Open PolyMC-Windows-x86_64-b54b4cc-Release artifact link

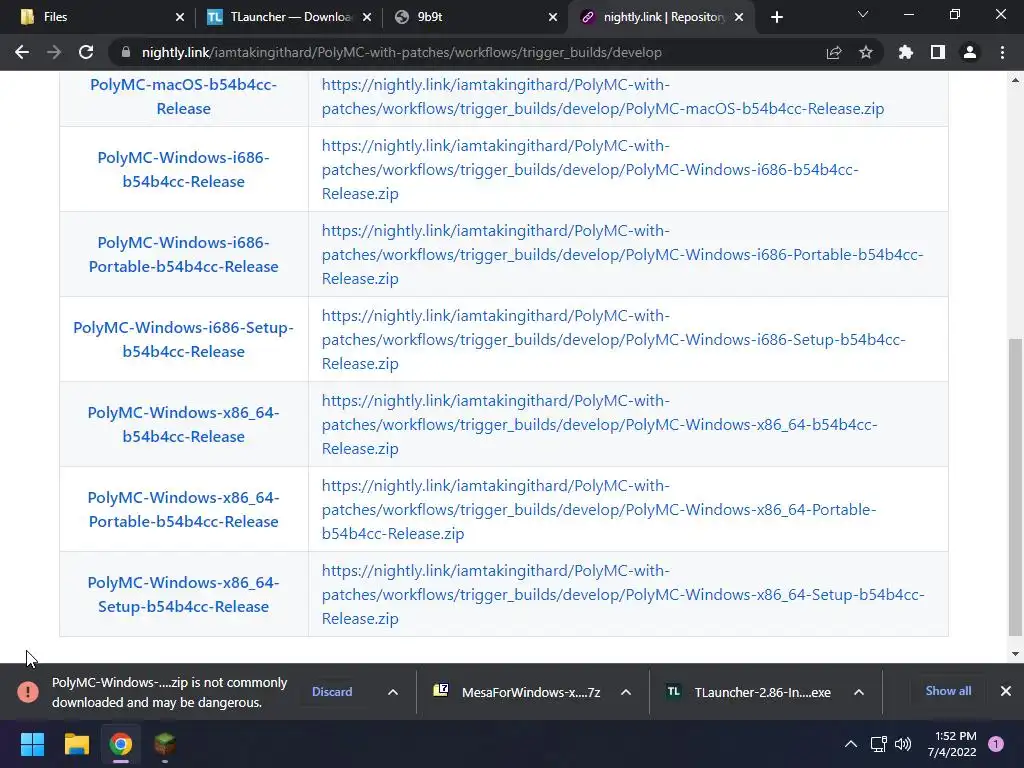click(184, 424)
